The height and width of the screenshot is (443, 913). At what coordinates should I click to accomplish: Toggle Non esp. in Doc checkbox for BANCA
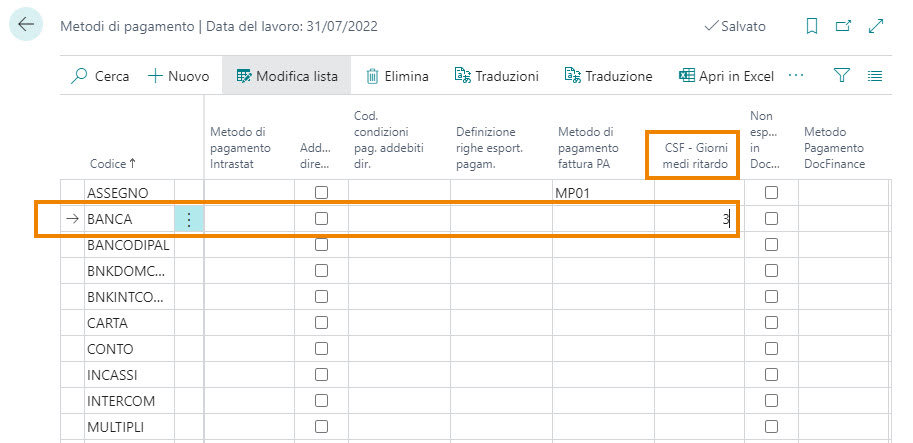[771, 219]
